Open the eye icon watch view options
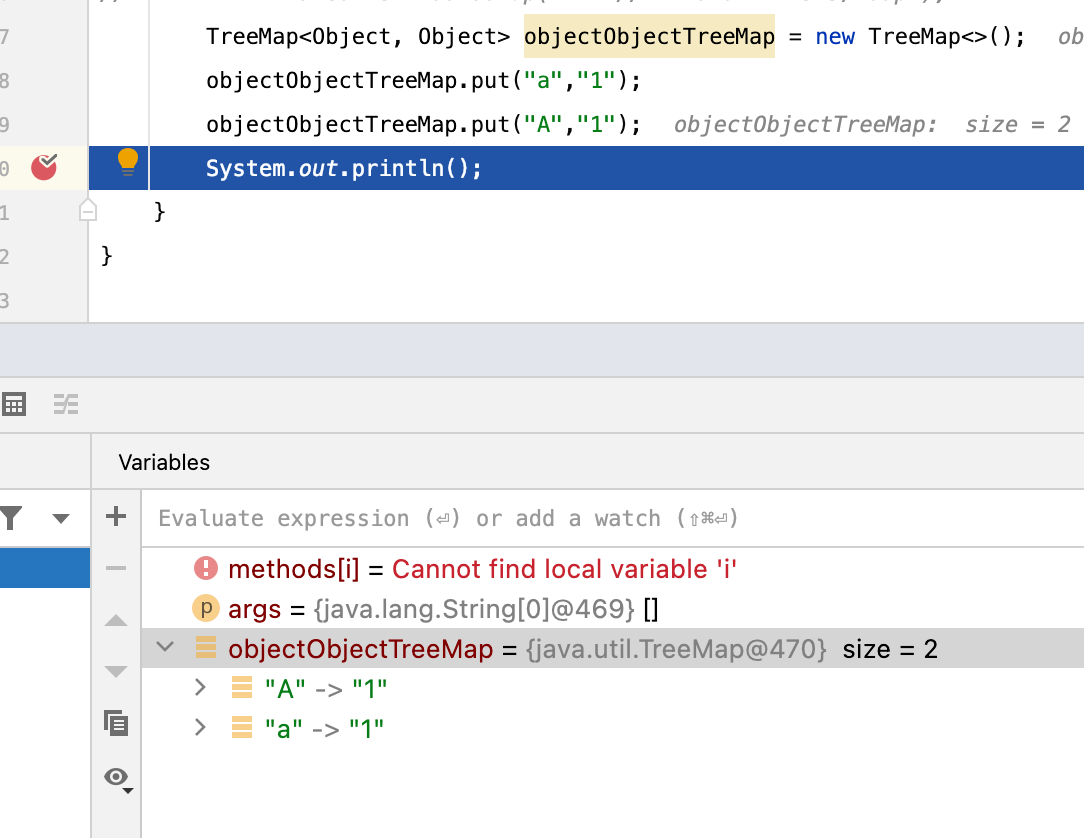 (117, 777)
